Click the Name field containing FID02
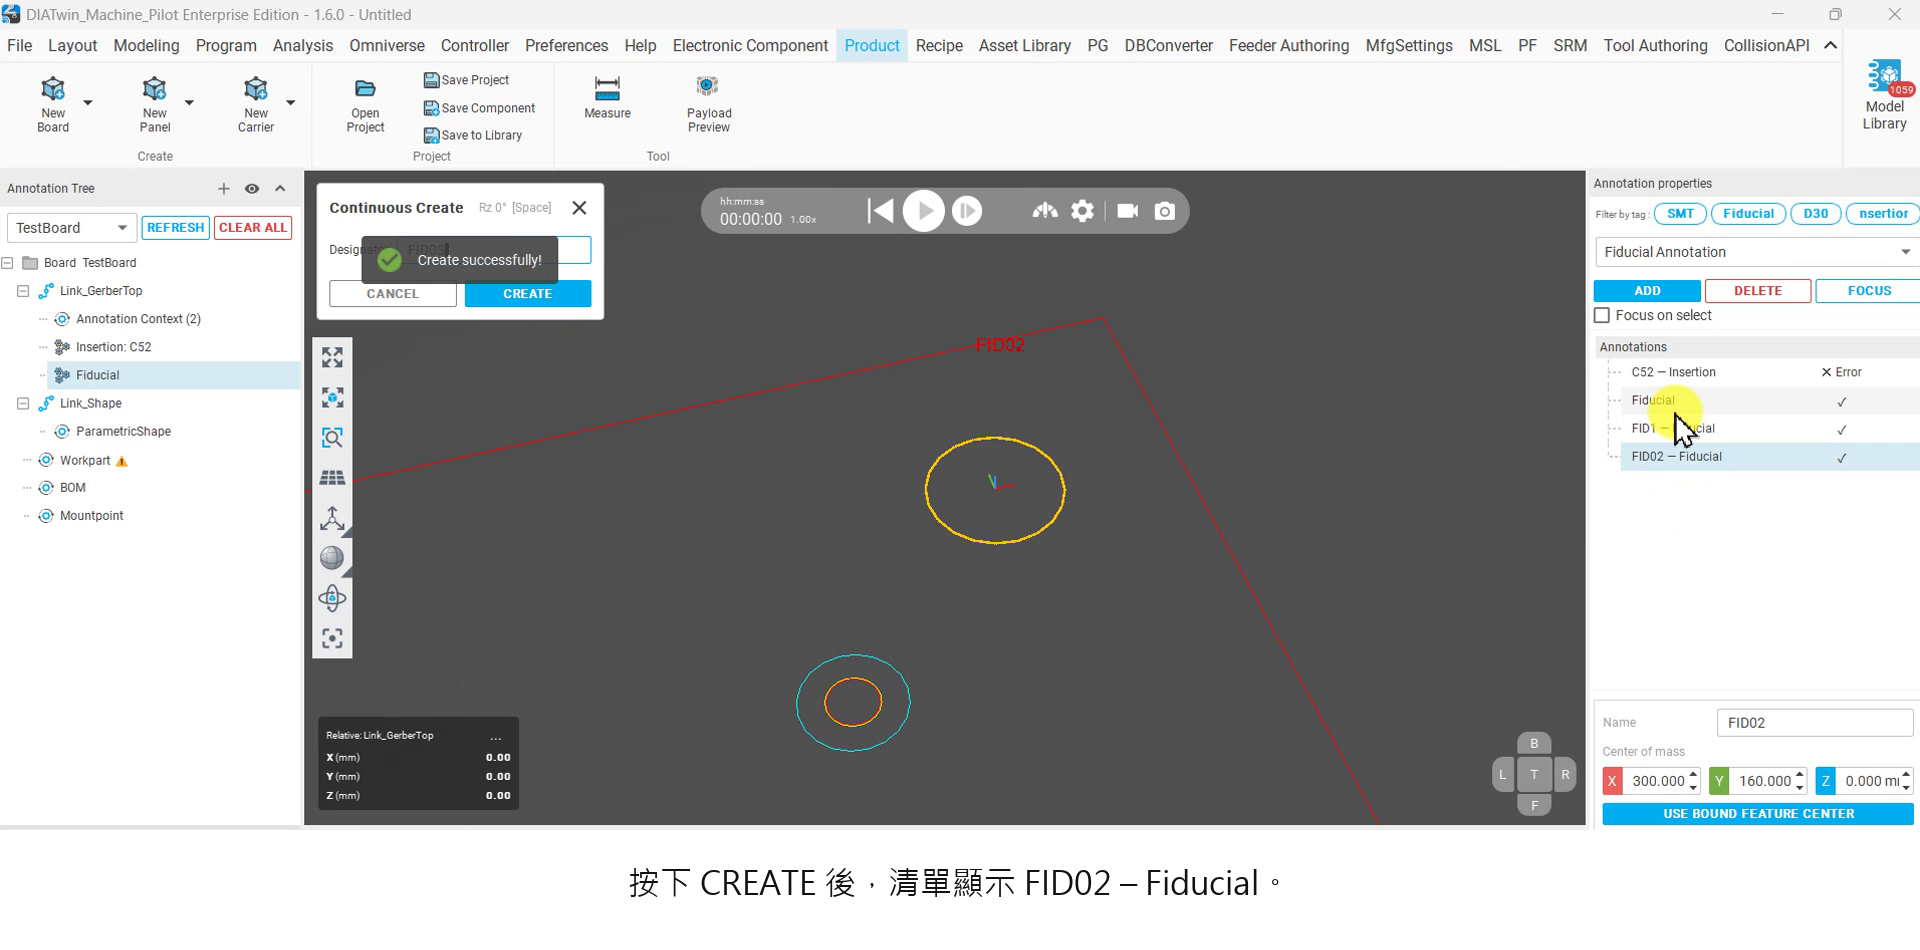The height and width of the screenshot is (950, 1920). pos(1815,723)
